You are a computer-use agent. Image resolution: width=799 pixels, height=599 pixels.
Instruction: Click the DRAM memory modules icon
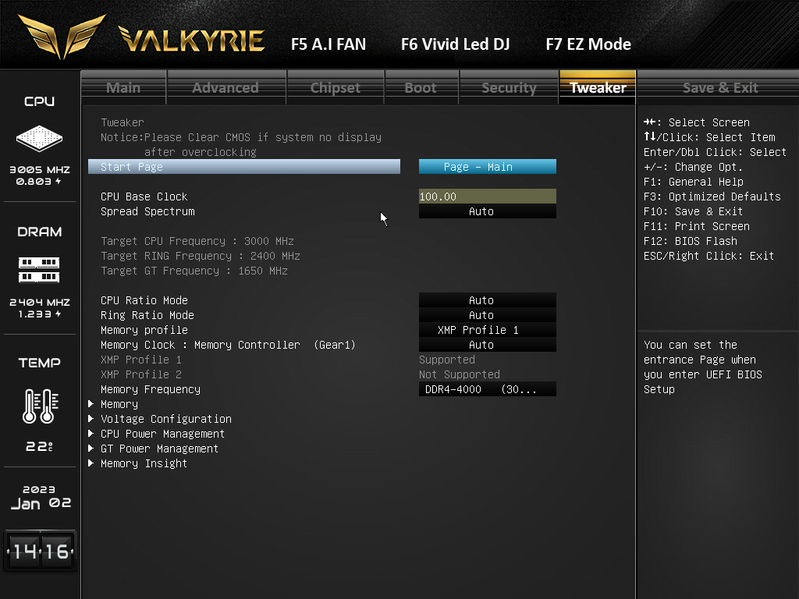pyautogui.click(x=39, y=269)
